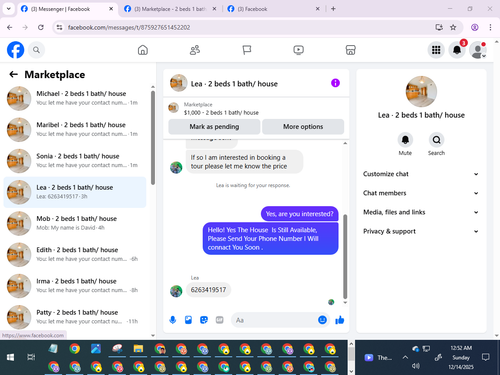Screen dimensions: 500x375
Task: Click the message input field
Action: 275,320
